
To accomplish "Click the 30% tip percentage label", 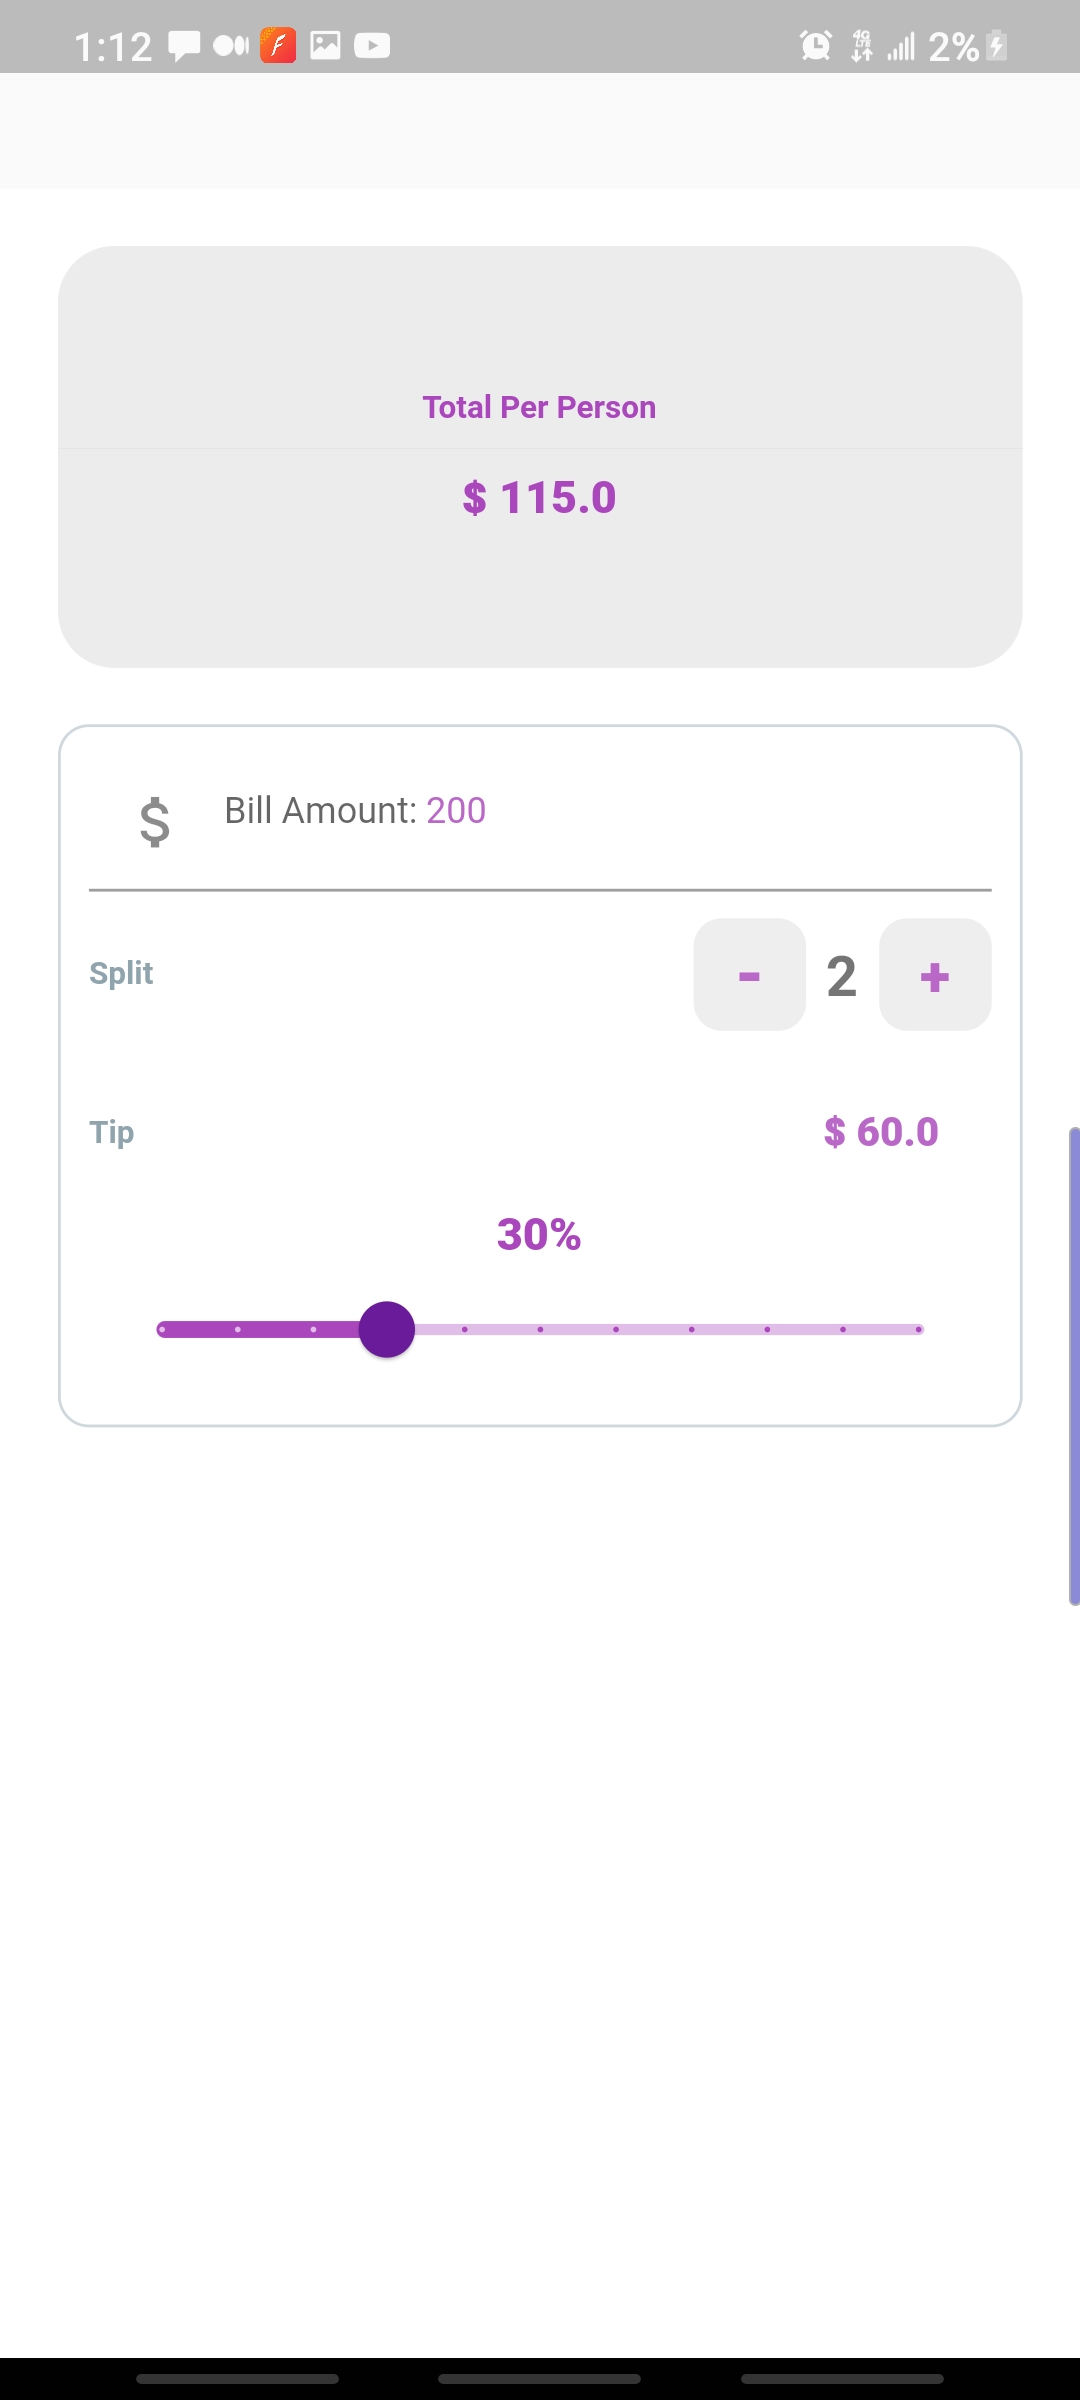I will pyautogui.click(x=539, y=1236).
